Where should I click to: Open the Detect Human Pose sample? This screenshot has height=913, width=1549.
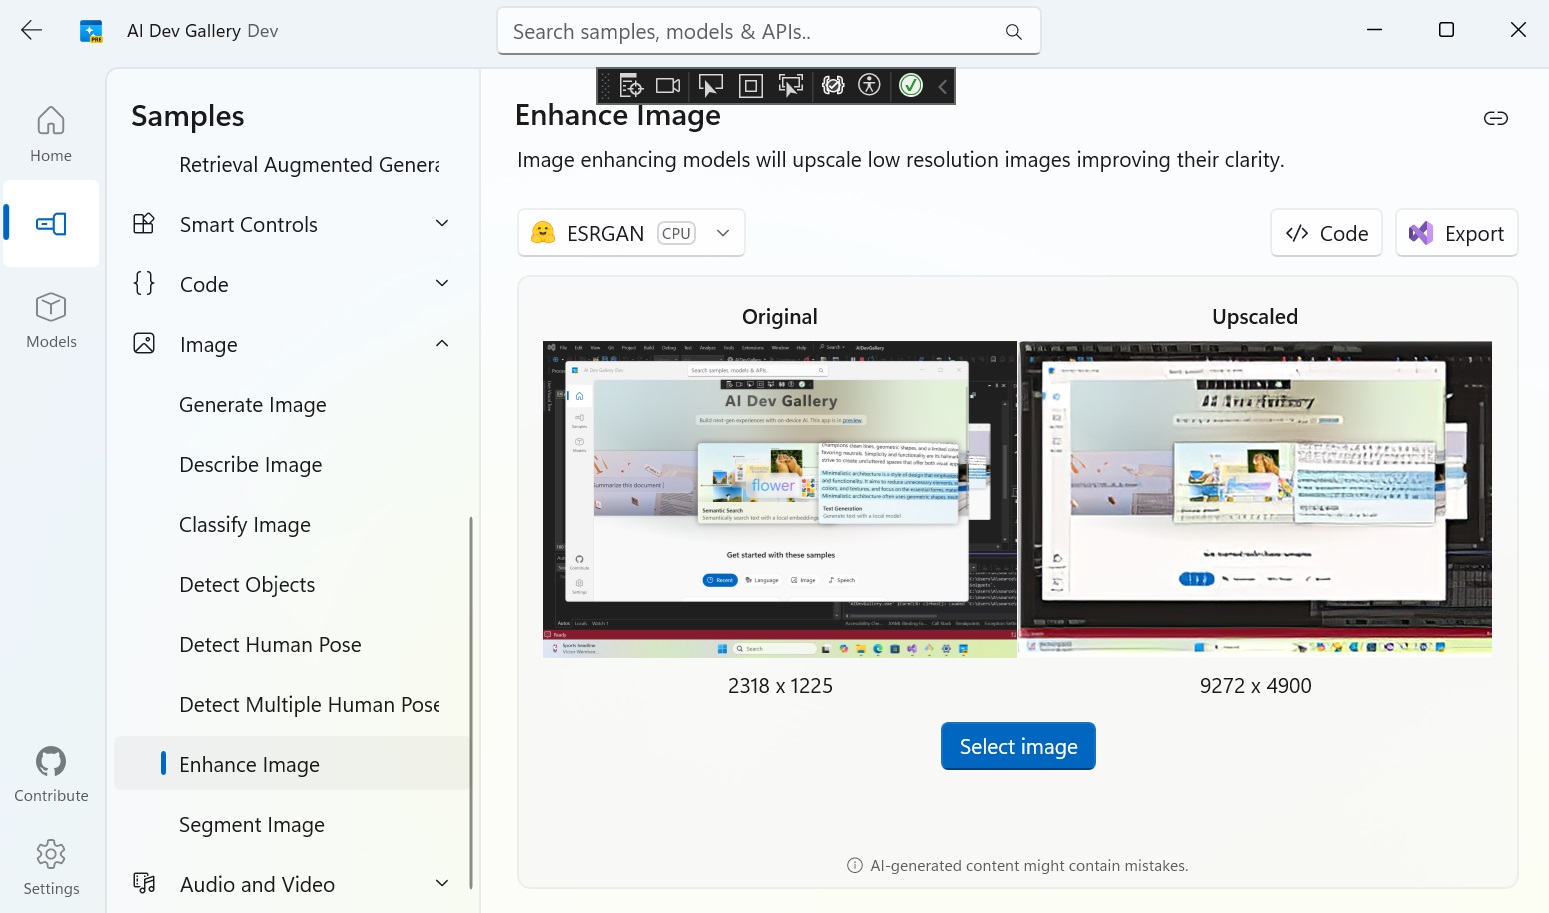click(270, 644)
